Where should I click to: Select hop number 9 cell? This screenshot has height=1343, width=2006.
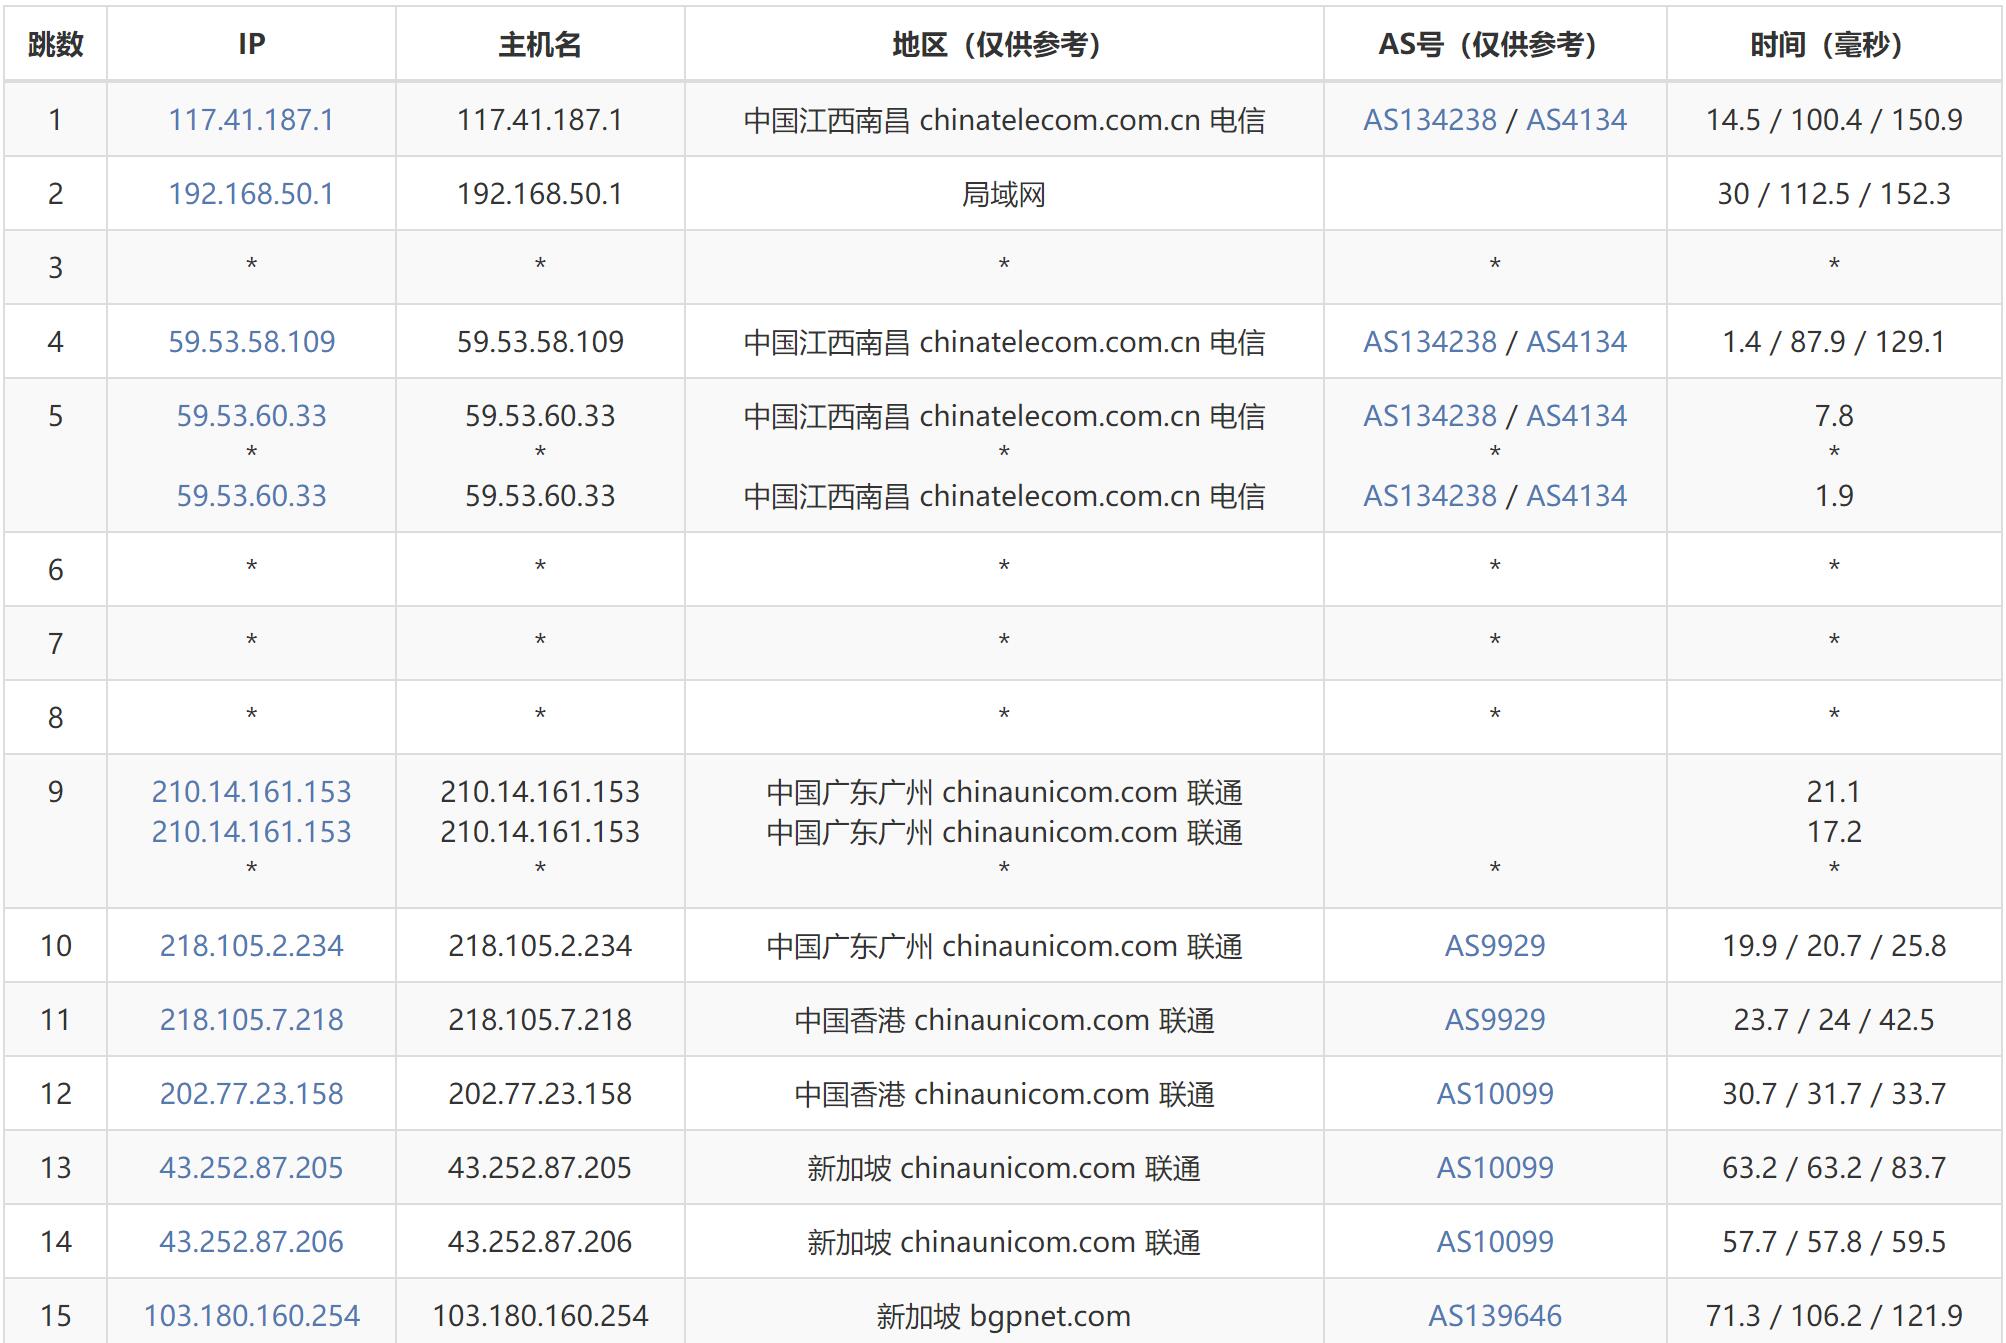click(x=56, y=831)
